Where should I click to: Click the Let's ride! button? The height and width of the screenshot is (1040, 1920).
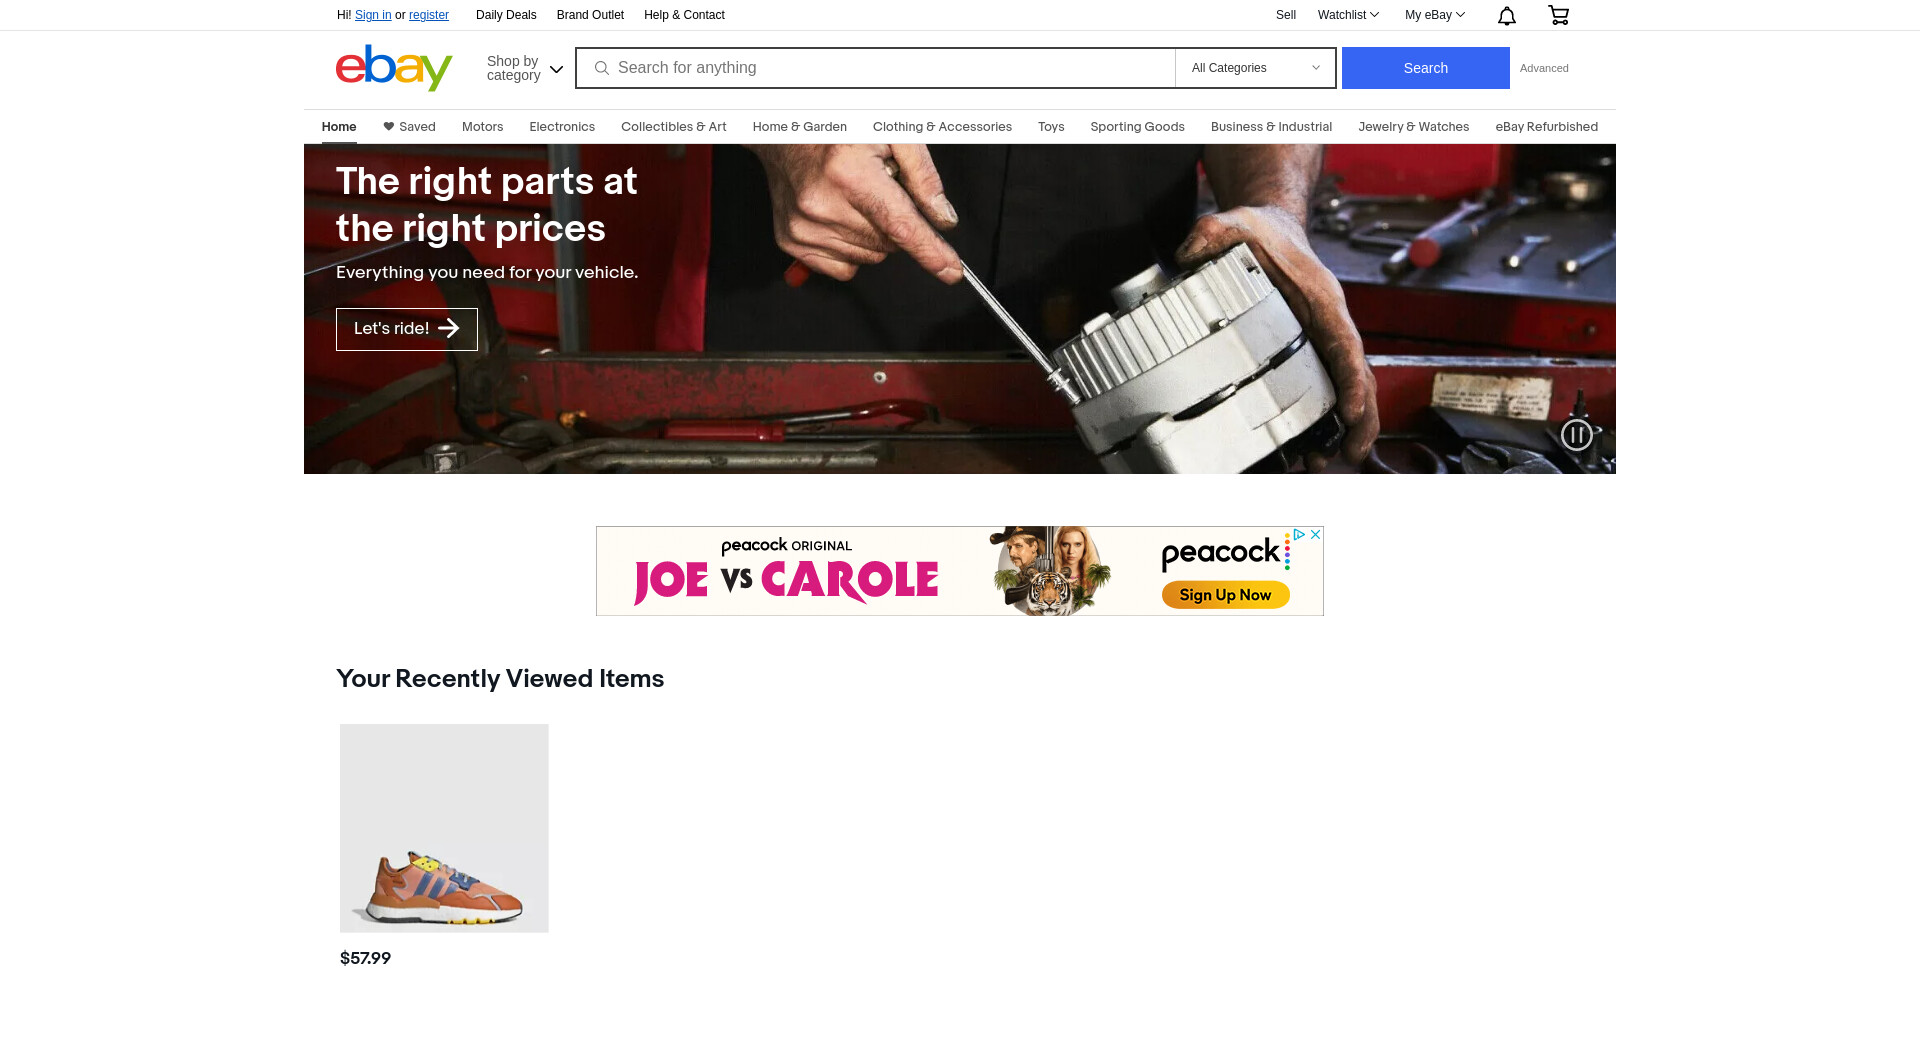pos(407,329)
